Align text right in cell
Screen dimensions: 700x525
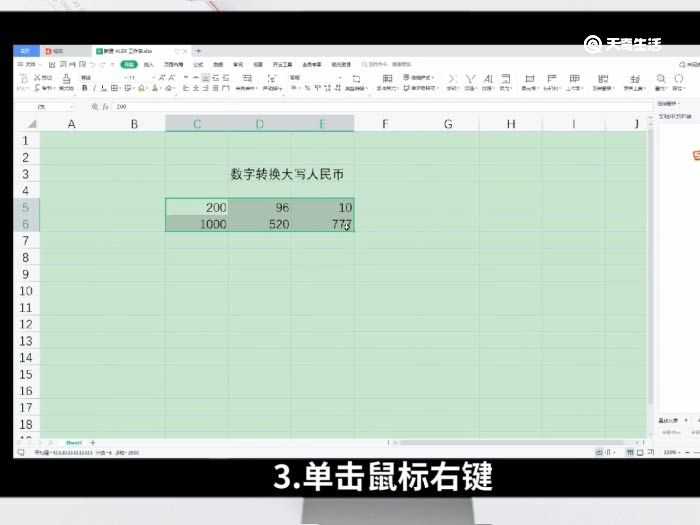click(x=206, y=88)
